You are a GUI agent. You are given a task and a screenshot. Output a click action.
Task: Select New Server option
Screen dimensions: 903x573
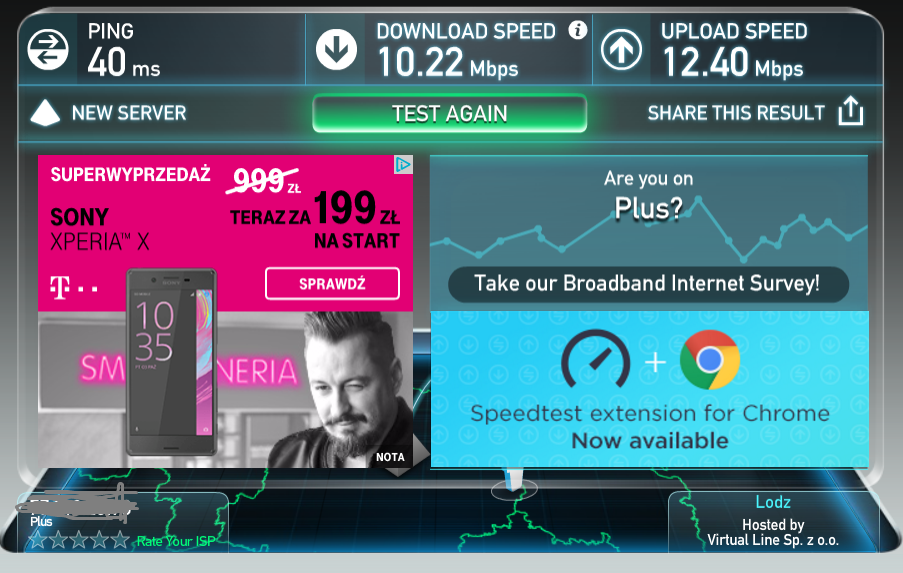pos(129,113)
